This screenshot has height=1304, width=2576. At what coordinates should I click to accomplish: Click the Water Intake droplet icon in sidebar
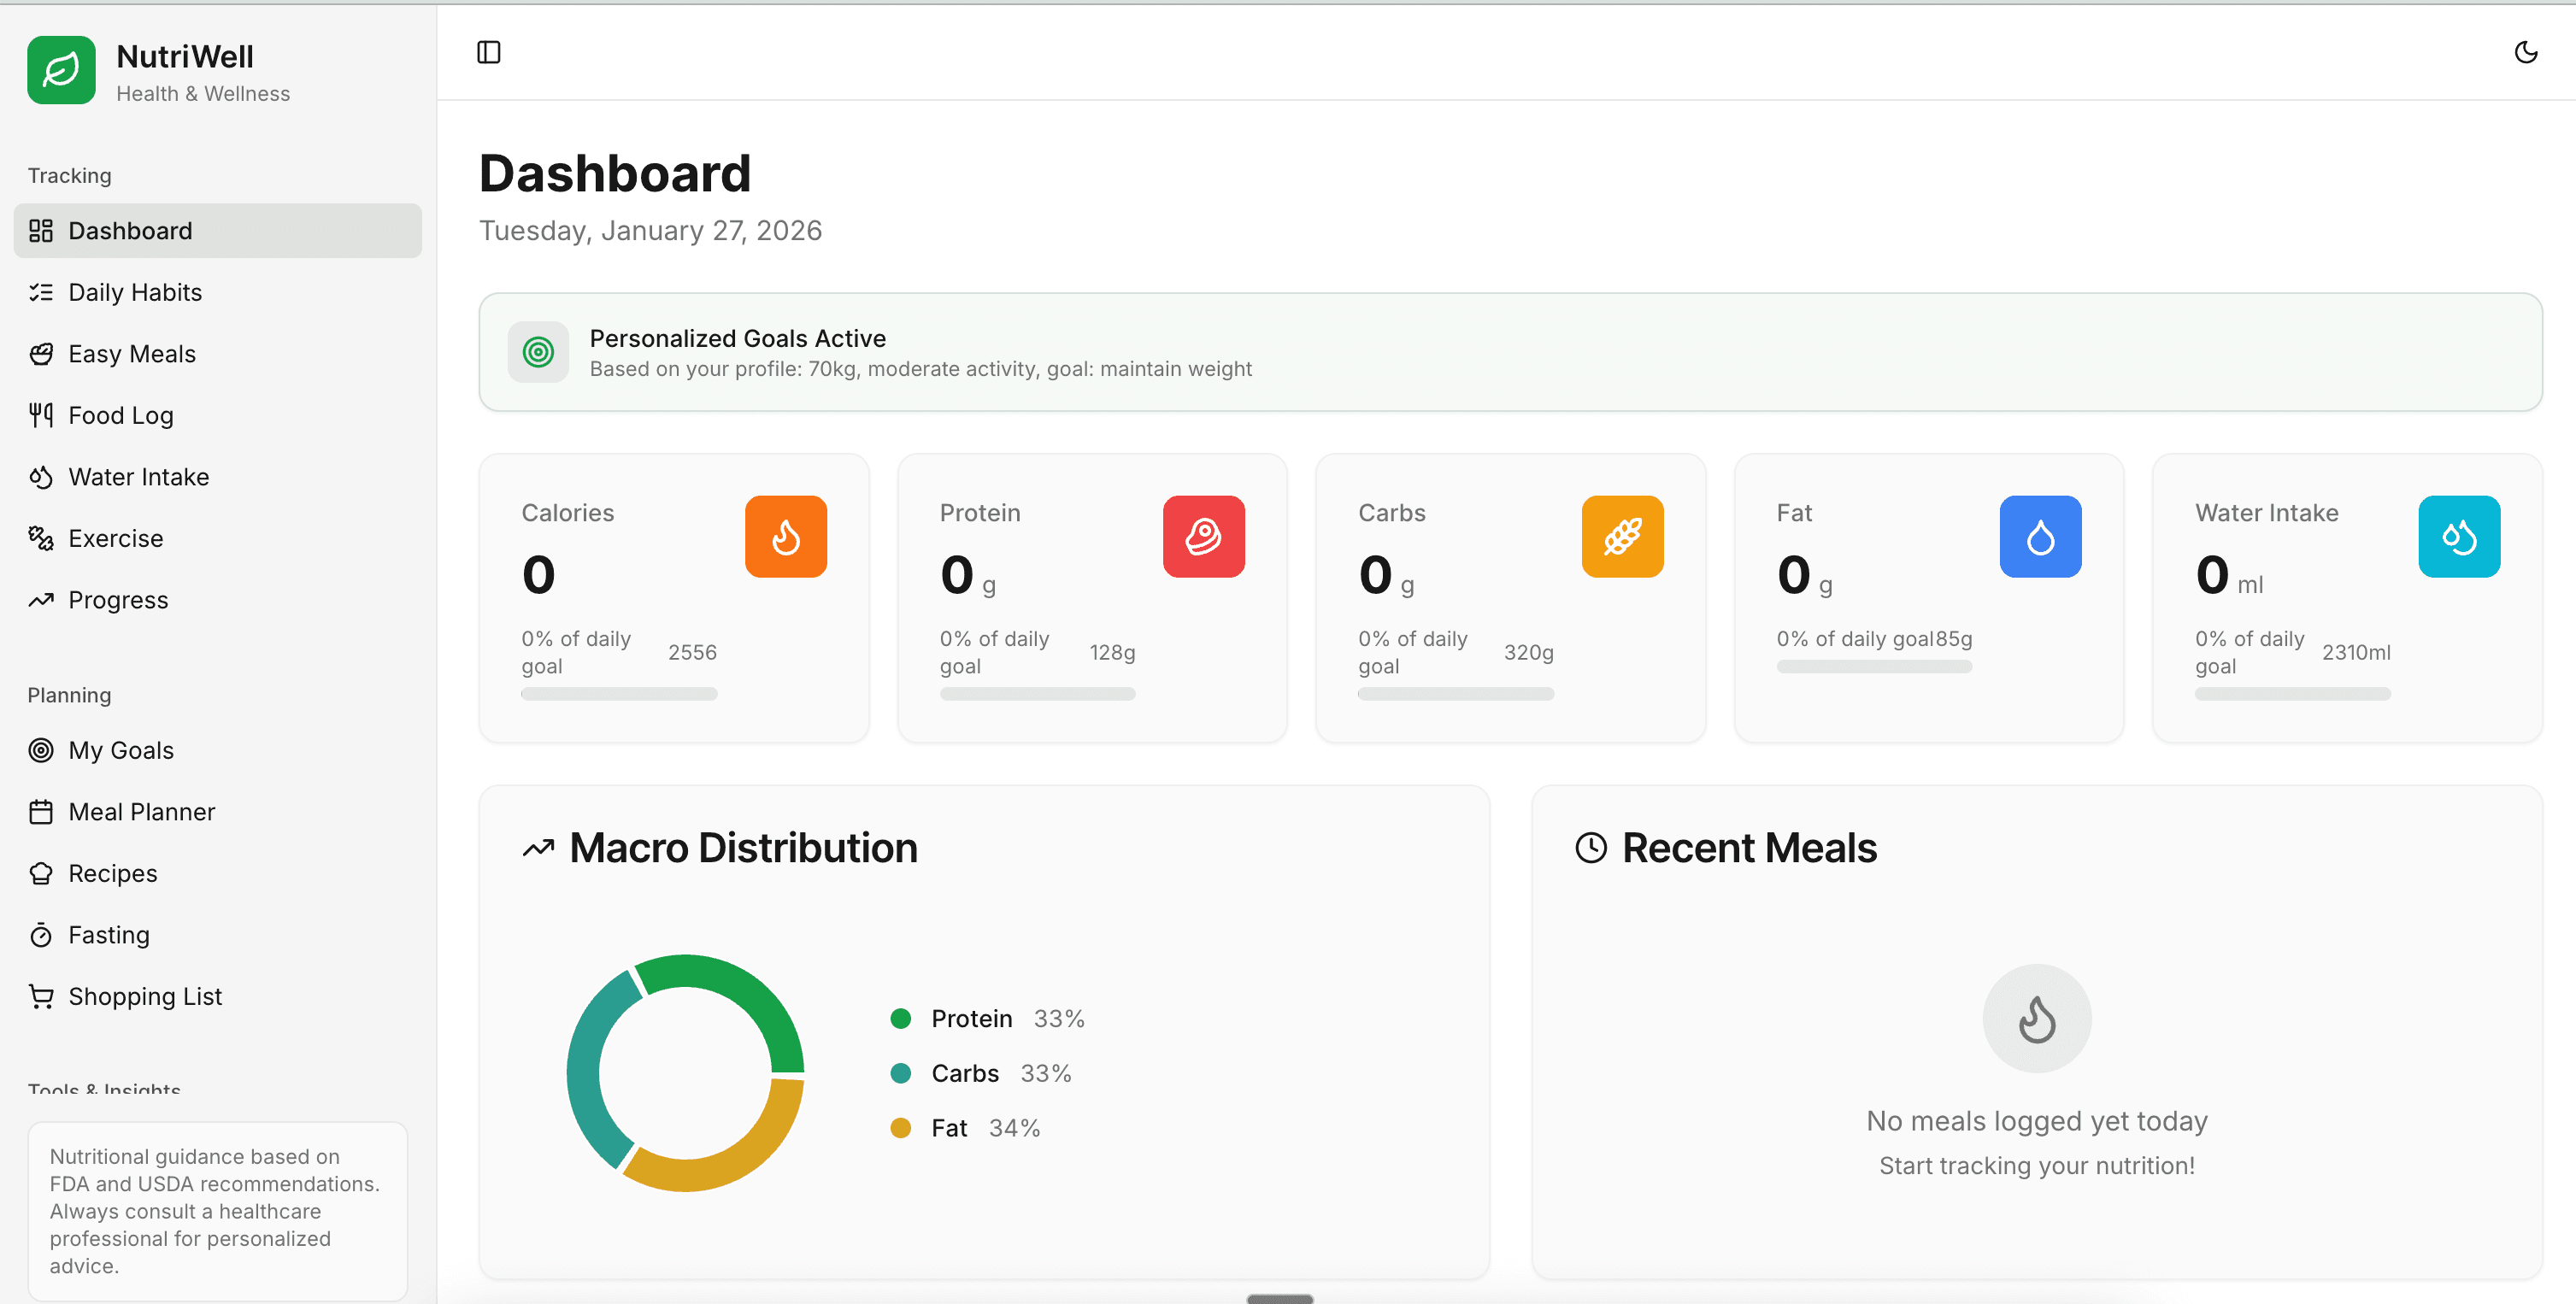coord(41,477)
